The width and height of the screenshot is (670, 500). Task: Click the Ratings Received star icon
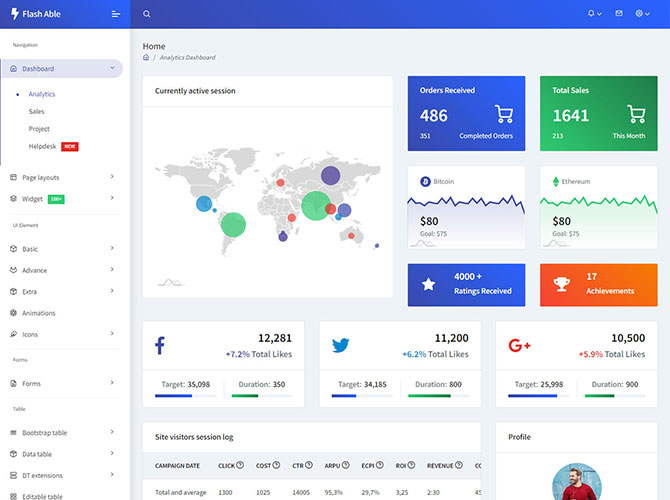coord(428,284)
